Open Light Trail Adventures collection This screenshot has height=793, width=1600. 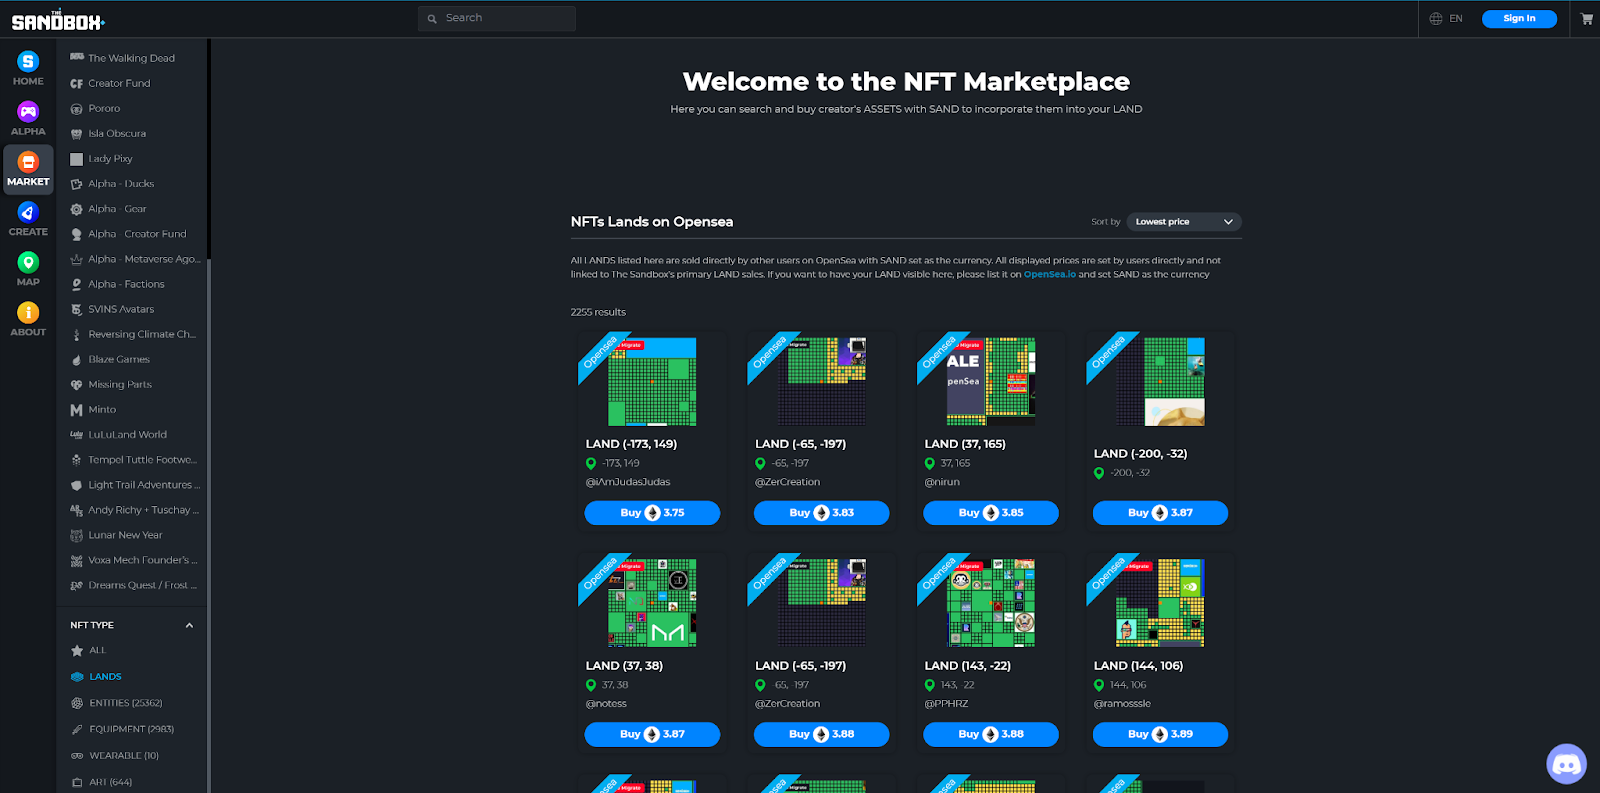(144, 485)
